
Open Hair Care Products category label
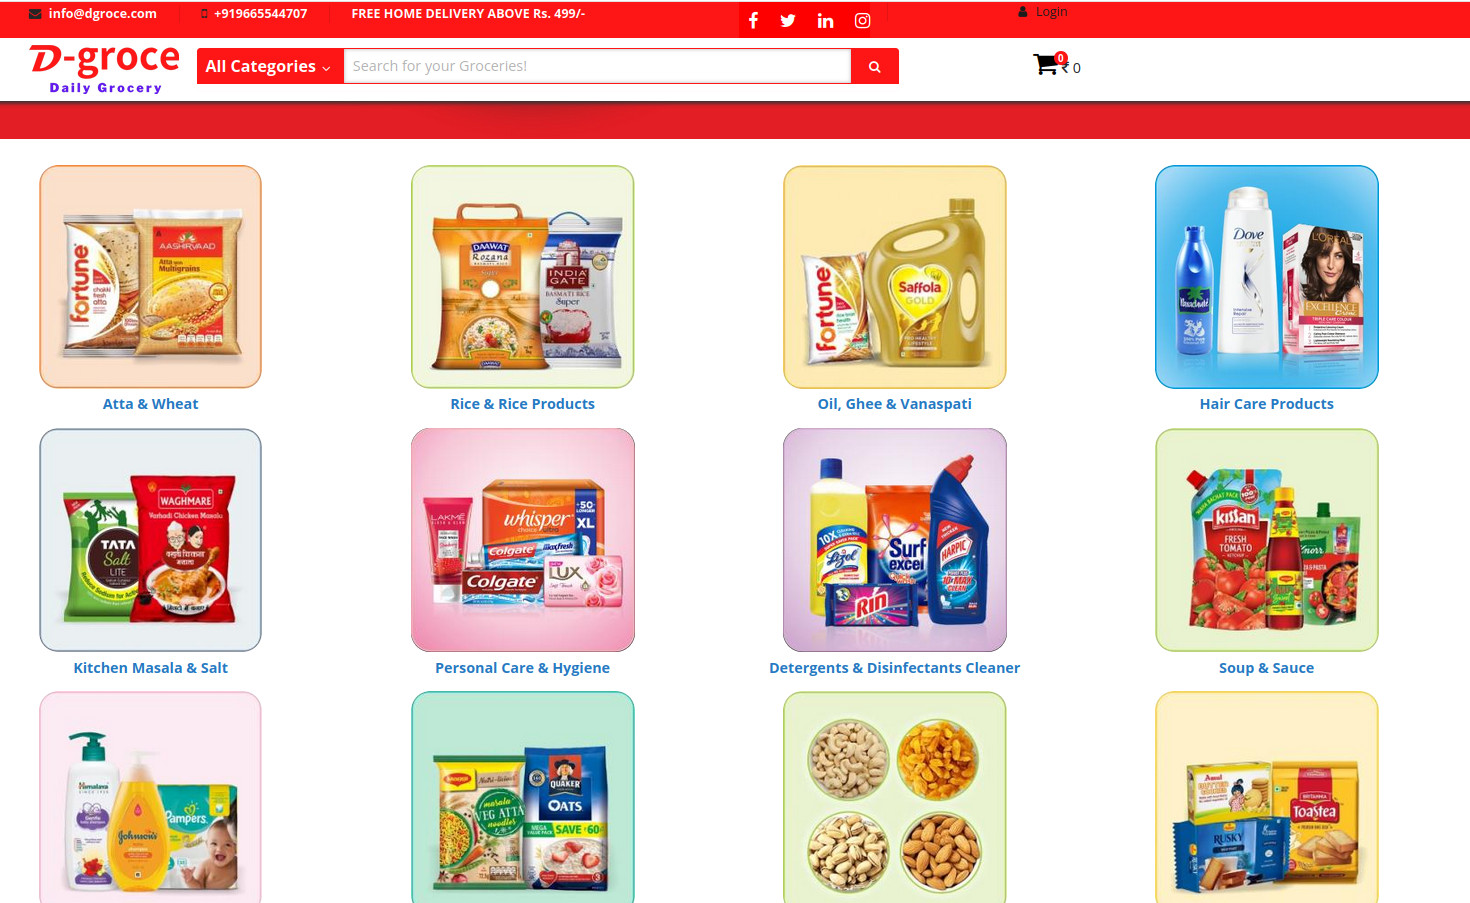click(x=1266, y=404)
